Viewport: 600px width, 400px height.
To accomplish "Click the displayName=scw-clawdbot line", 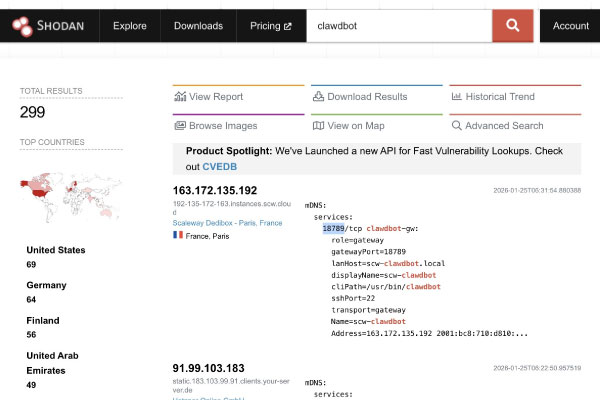I will (x=383, y=275).
